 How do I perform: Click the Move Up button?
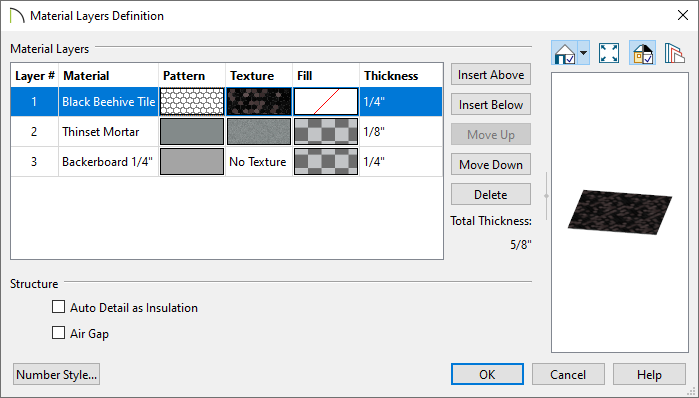491,135
